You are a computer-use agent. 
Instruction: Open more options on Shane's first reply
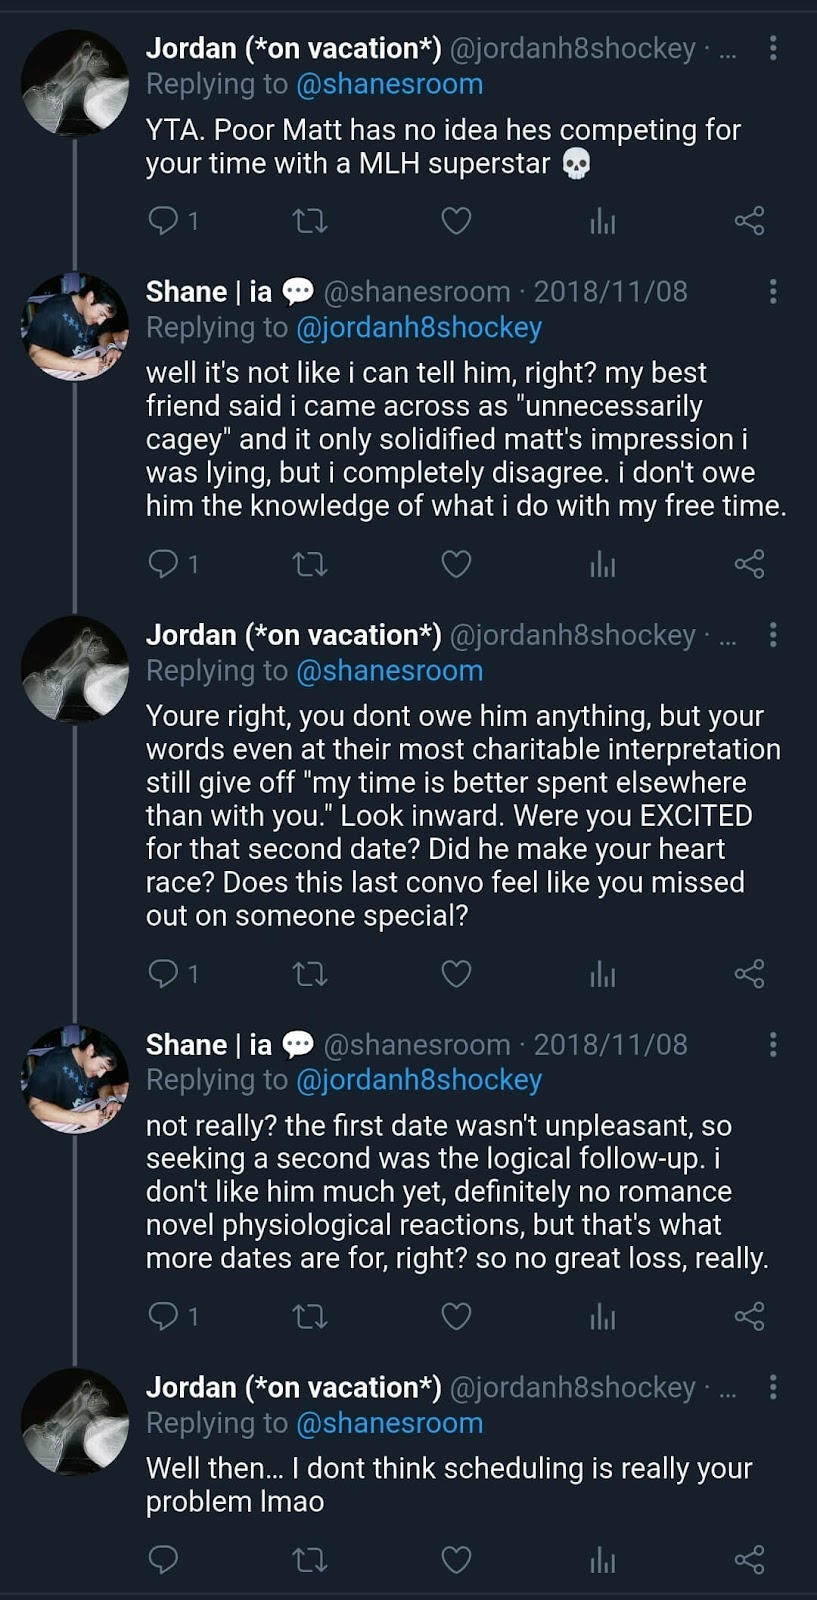click(x=773, y=292)
